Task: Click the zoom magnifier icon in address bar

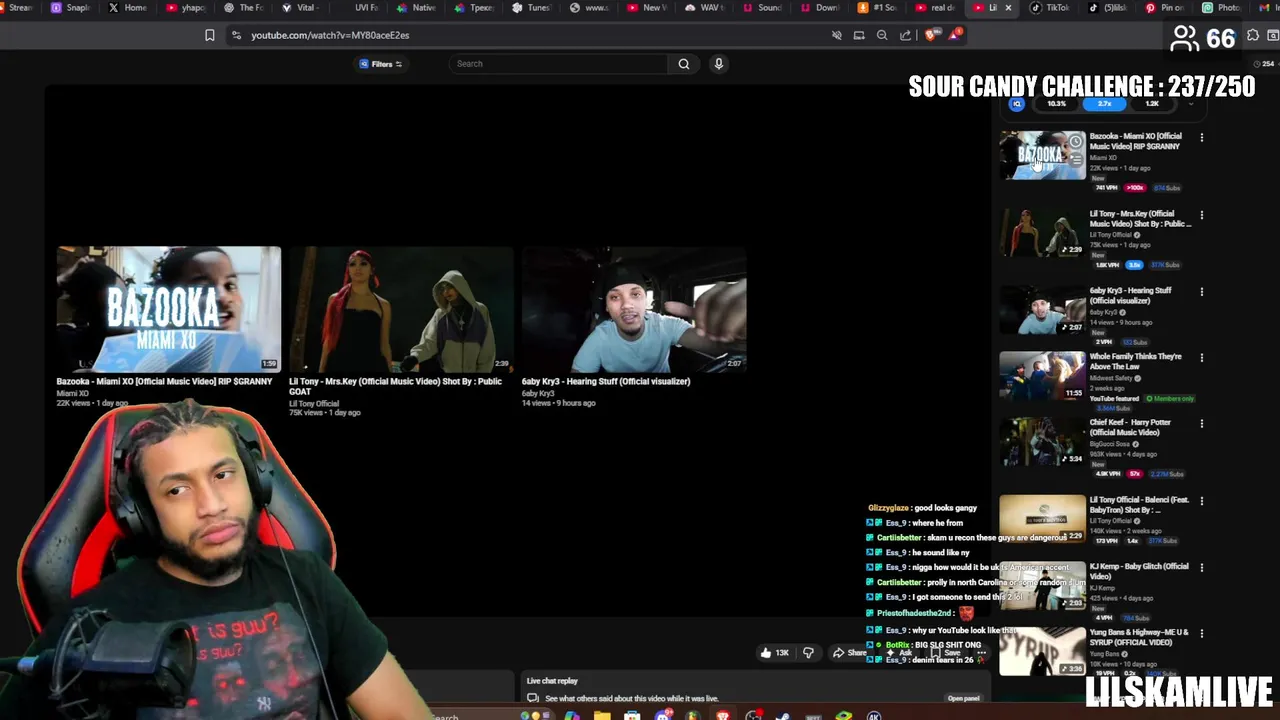Action: click(x=882, y=35)
